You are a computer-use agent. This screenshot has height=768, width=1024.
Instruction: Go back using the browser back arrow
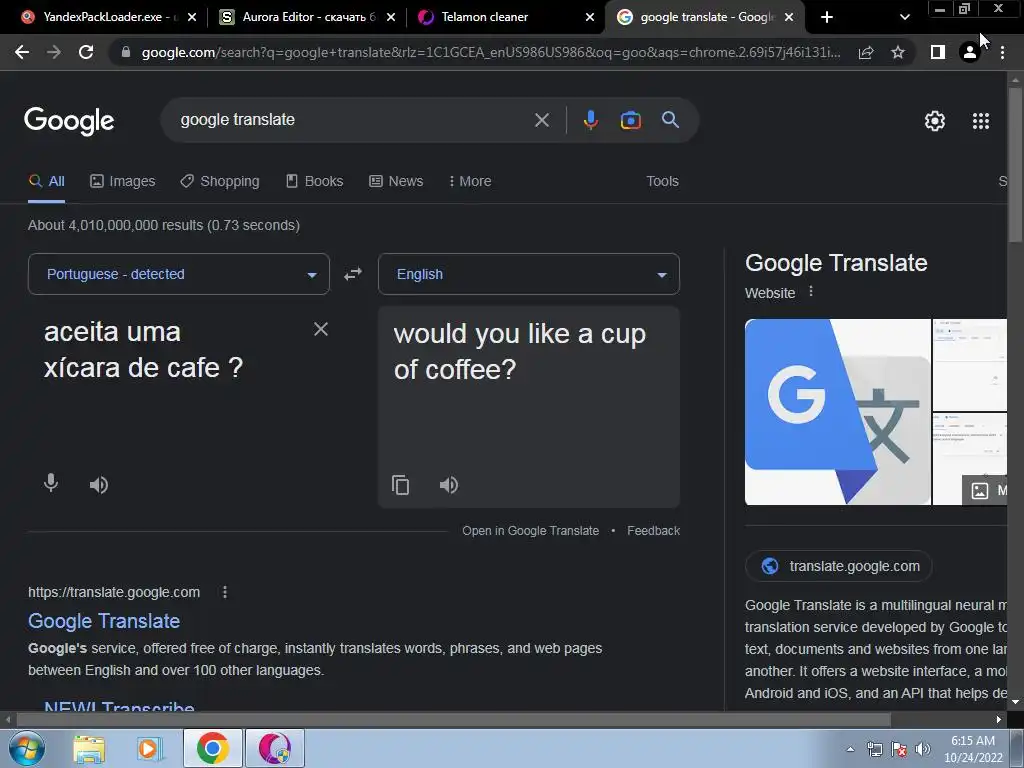point(22,52)
